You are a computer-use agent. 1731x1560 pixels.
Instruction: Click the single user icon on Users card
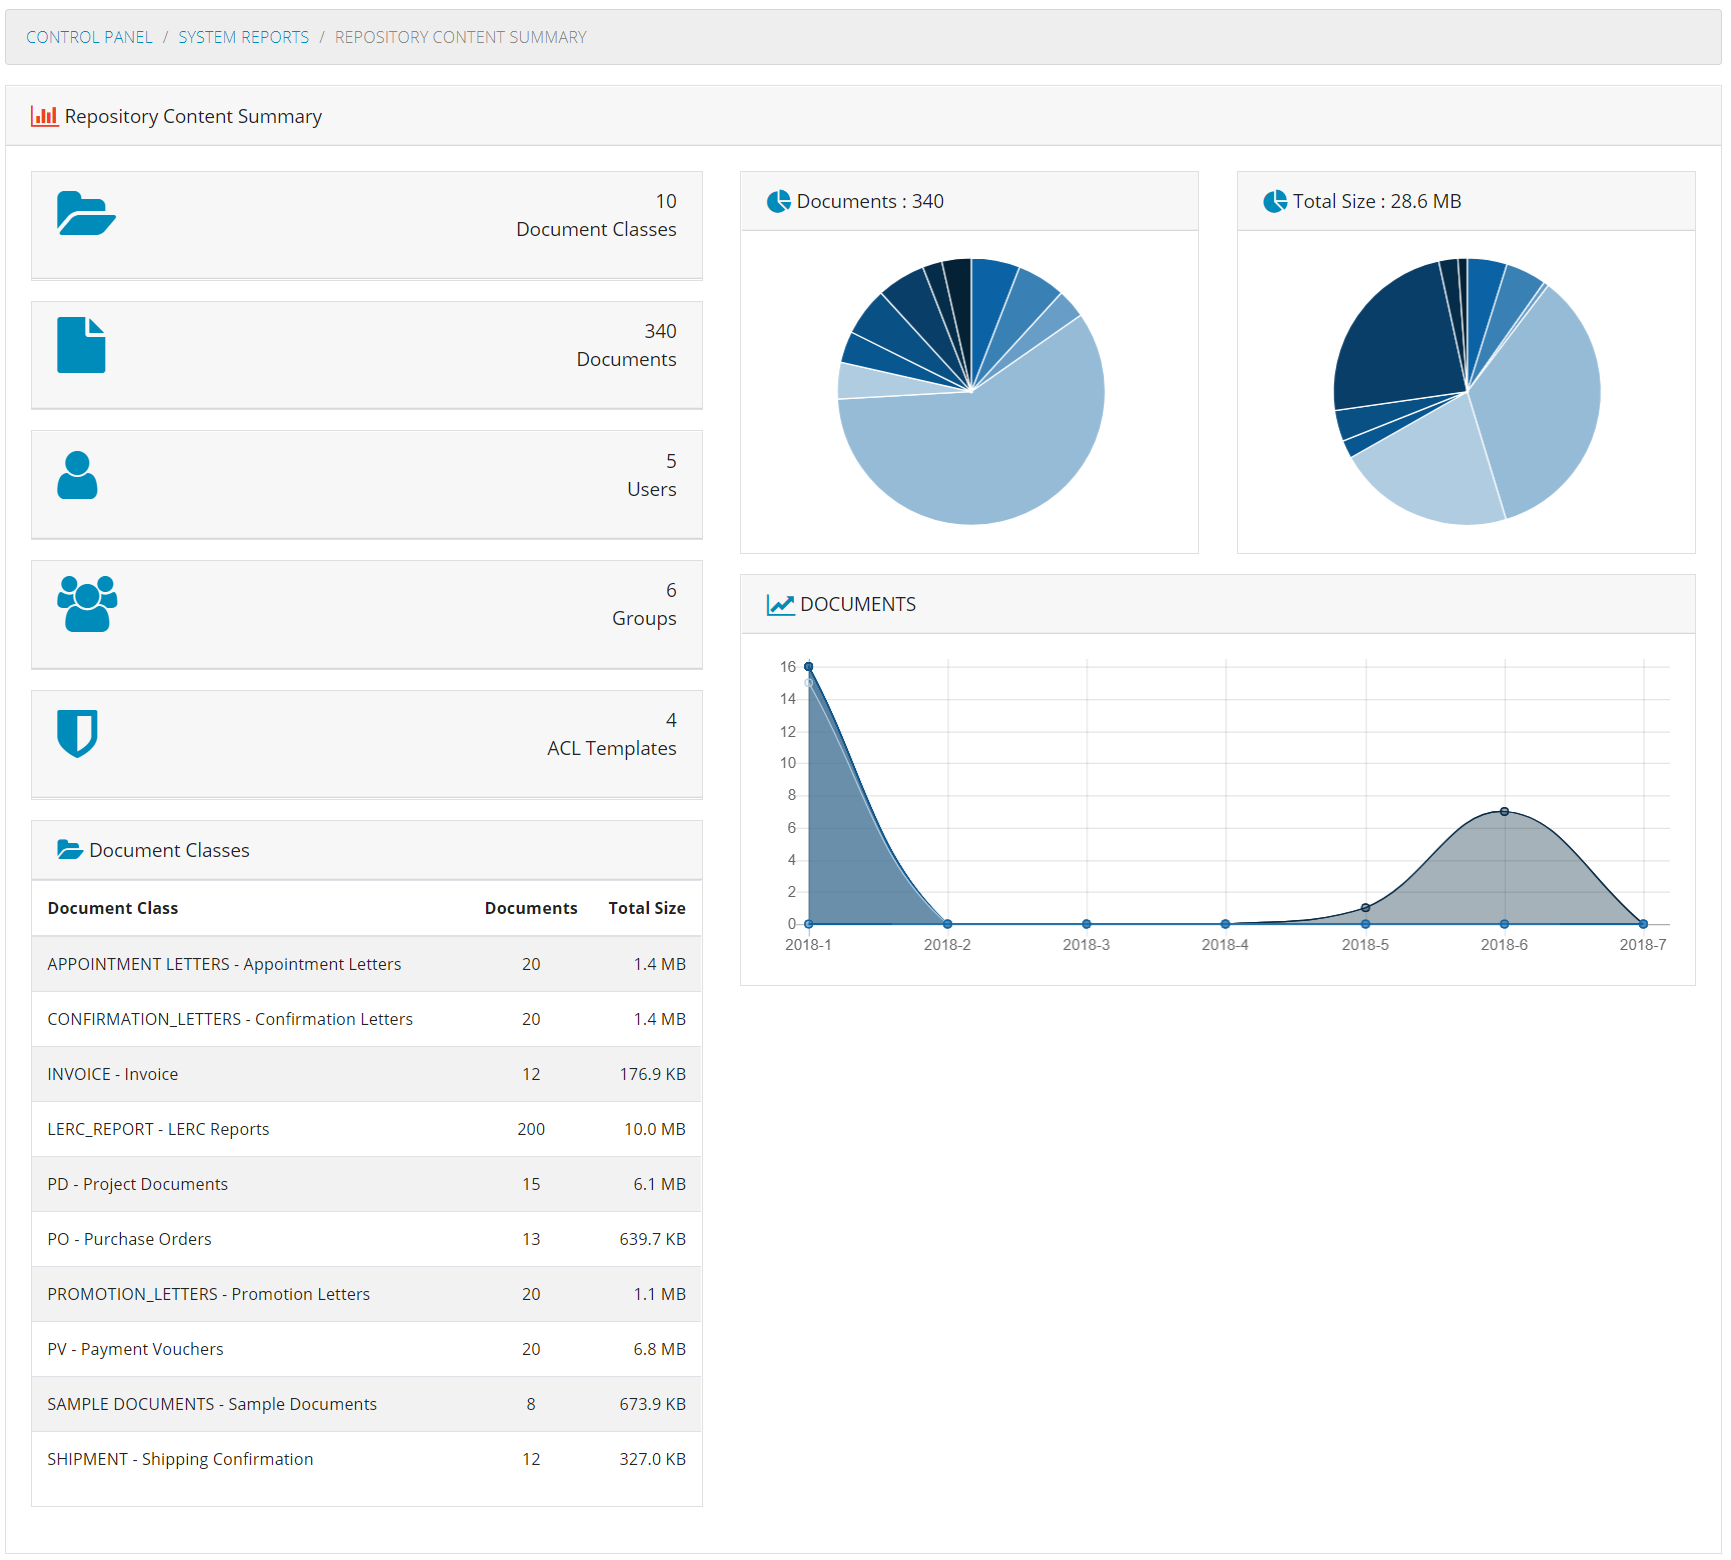[77, 475]
